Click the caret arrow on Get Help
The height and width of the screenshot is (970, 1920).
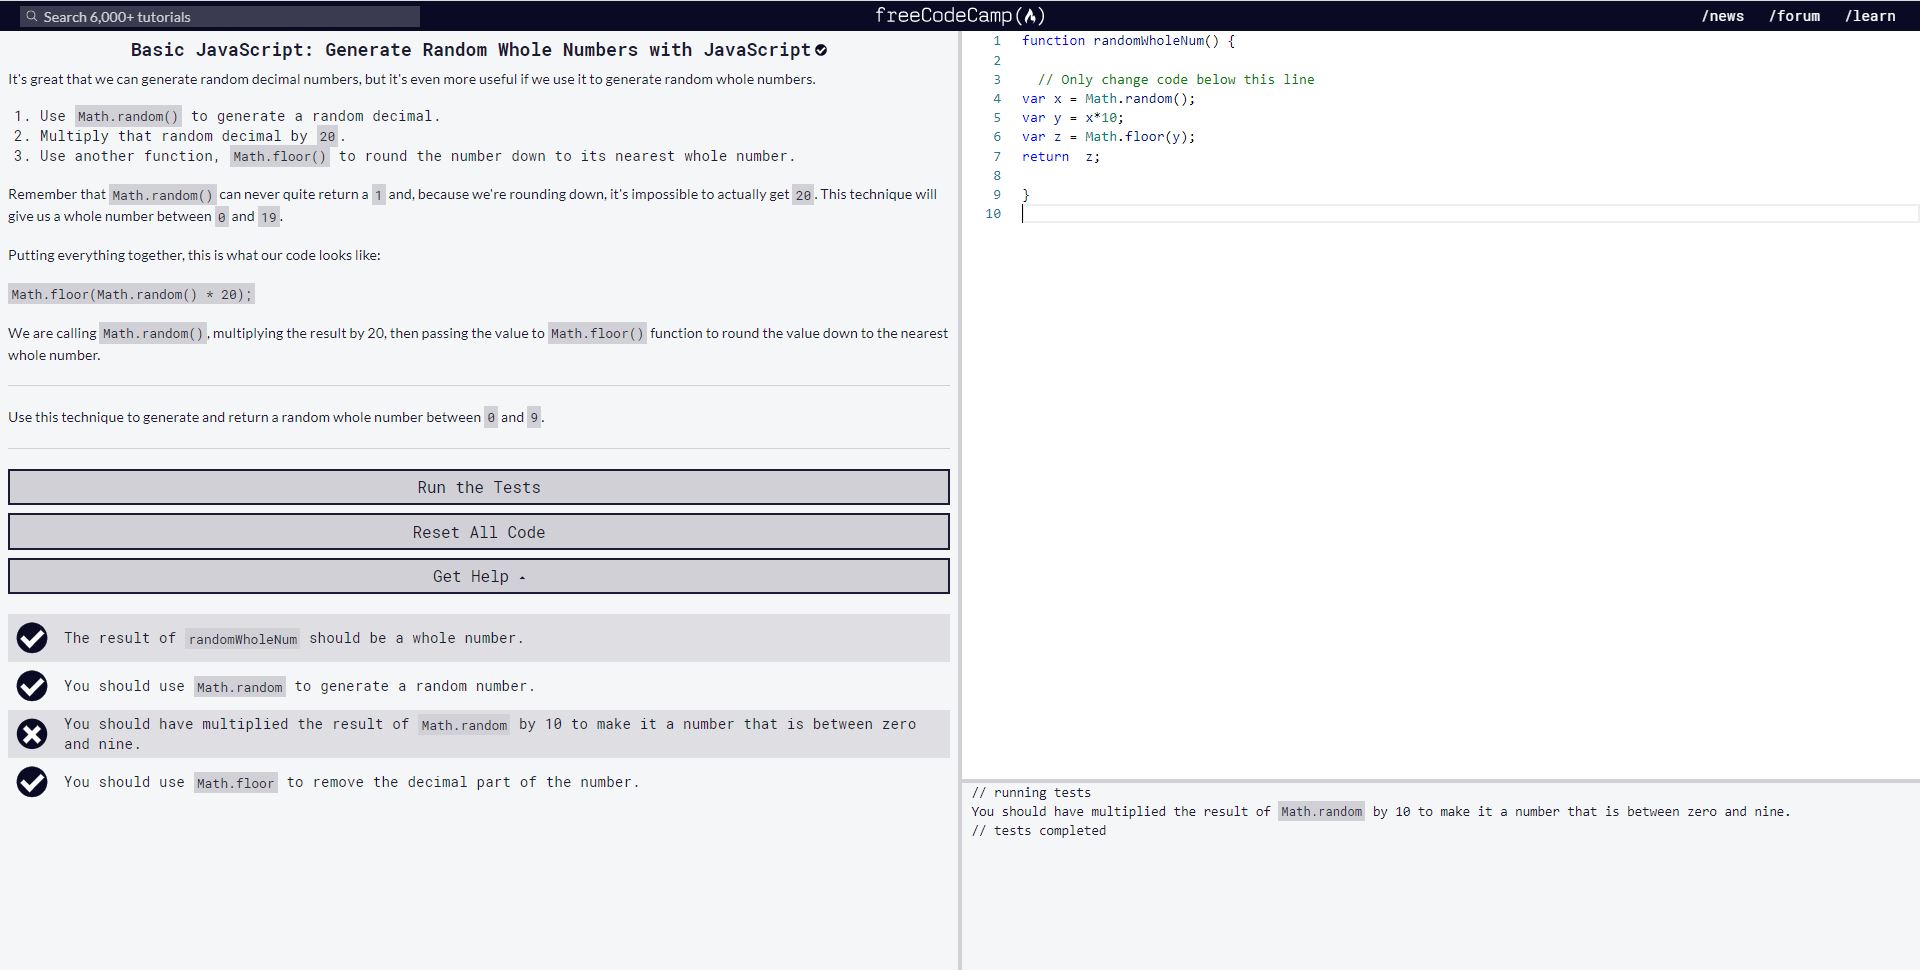(x=524, y=576)
